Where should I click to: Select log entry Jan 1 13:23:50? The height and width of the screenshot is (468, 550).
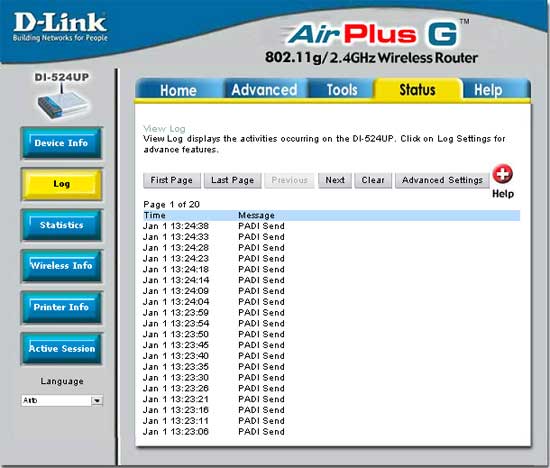tap(214, 335)
